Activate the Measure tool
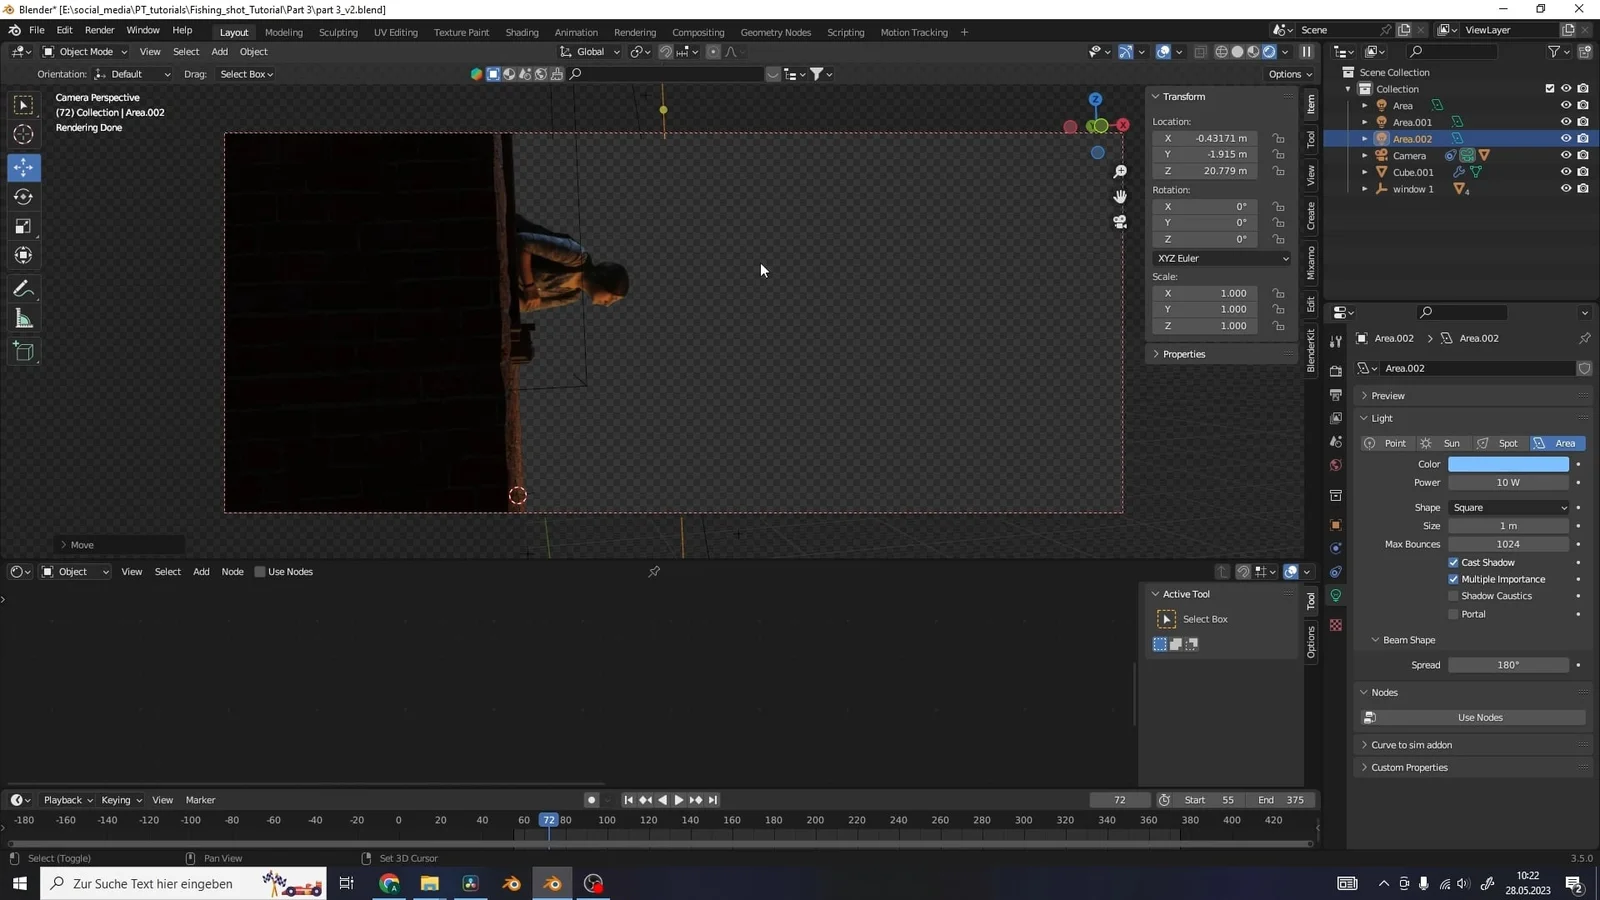The width and height of the screenshot is (1600, 900). point(22,319)
